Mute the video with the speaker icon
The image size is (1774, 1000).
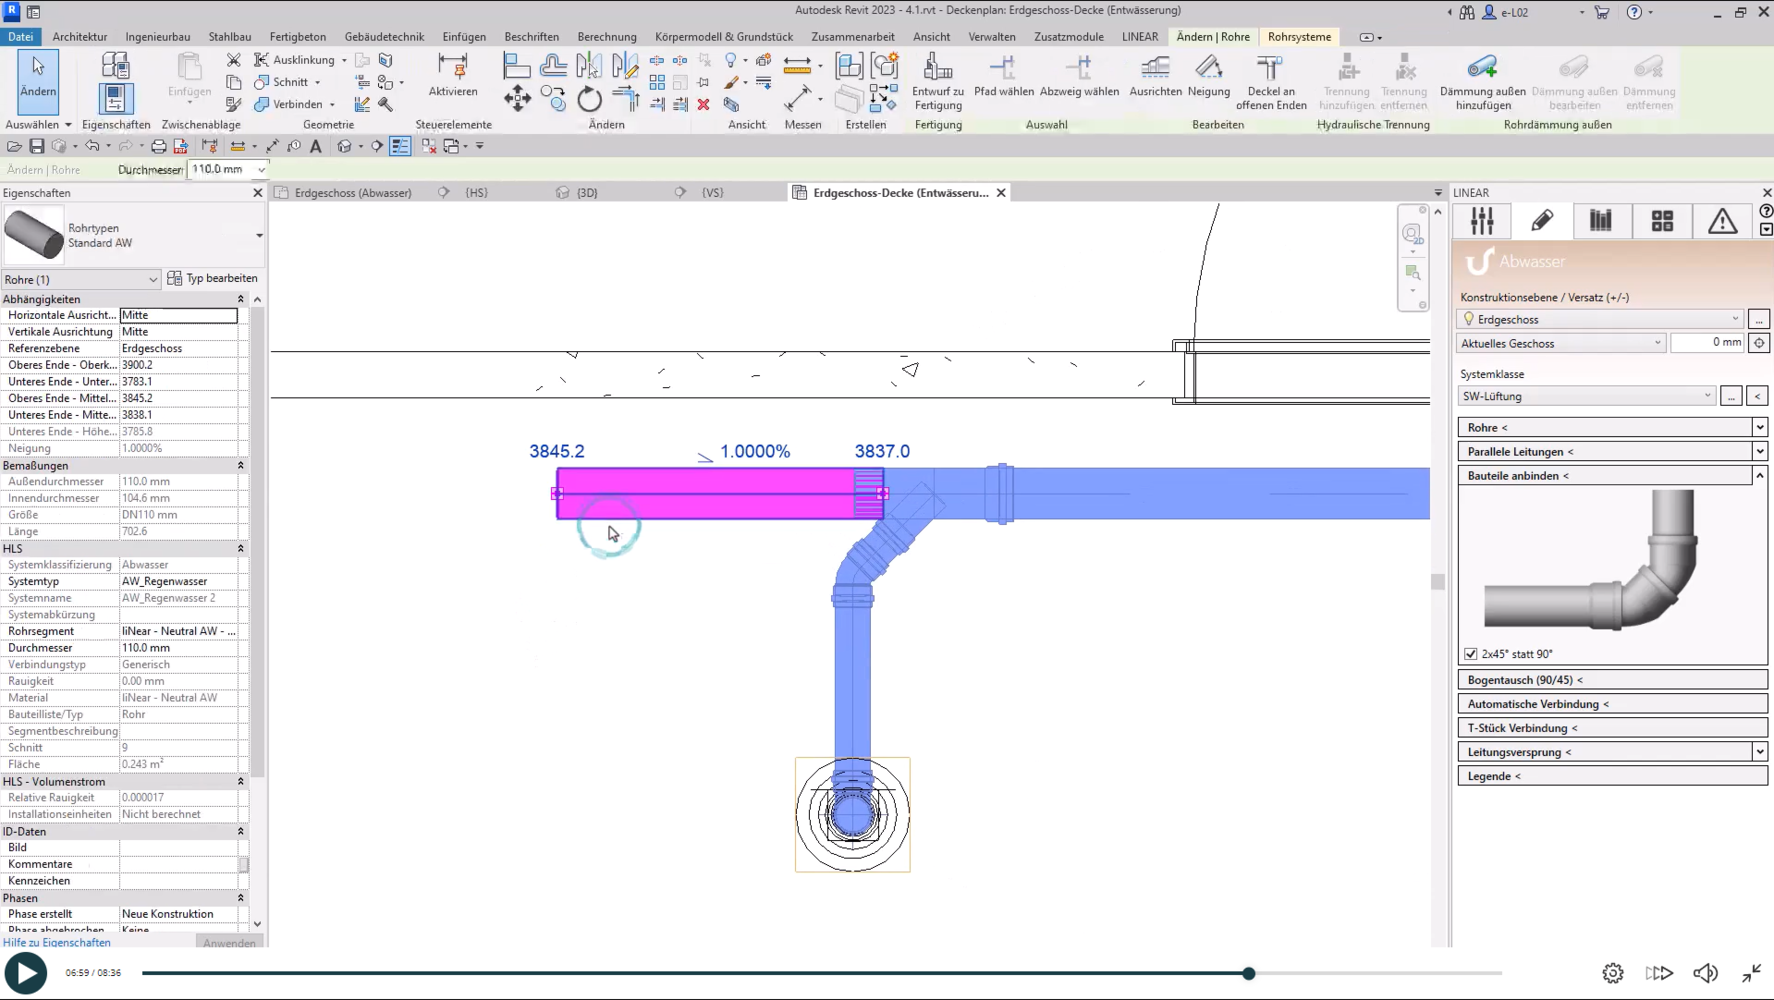[x=1705, y=973]
